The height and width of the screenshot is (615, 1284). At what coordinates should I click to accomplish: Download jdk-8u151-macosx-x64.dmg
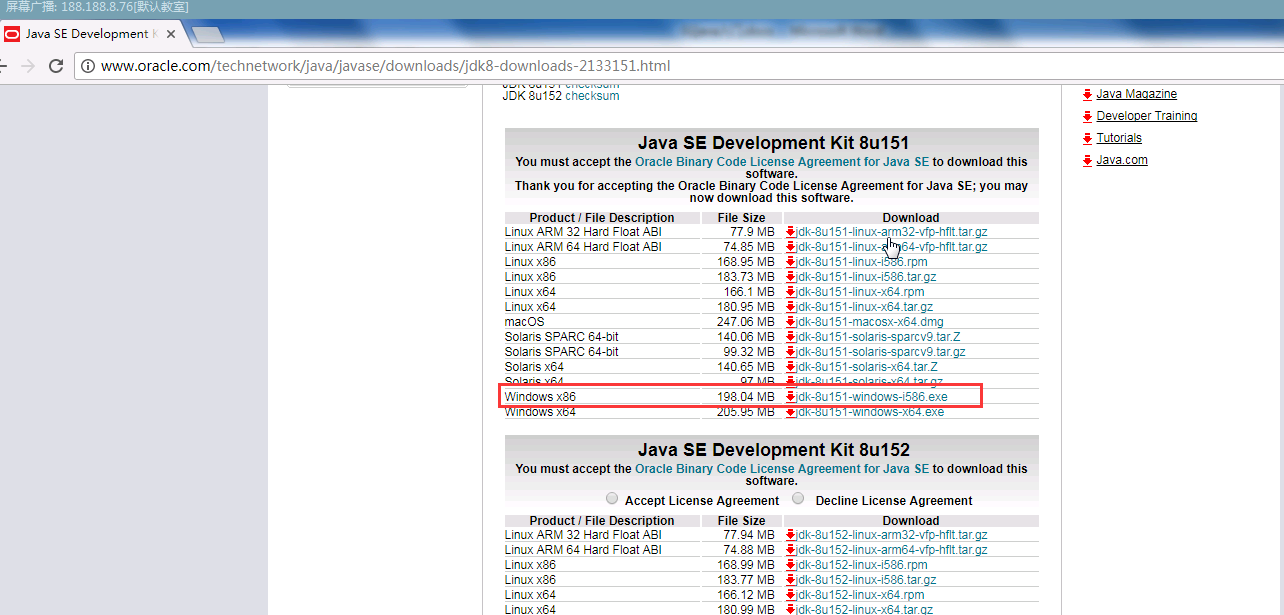pyautogui.click(x=870, y=322)
